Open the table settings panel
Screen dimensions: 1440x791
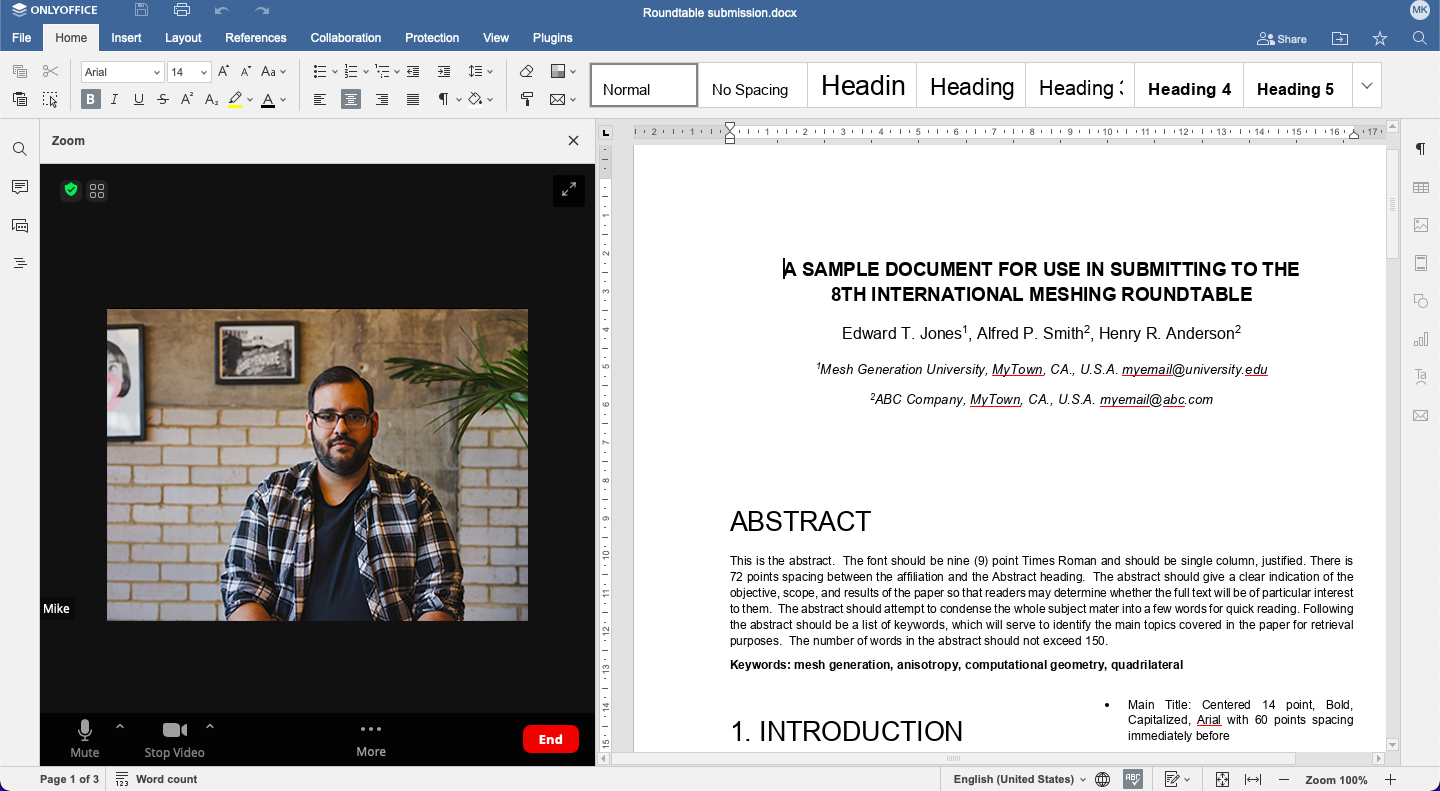[1420, 186]
